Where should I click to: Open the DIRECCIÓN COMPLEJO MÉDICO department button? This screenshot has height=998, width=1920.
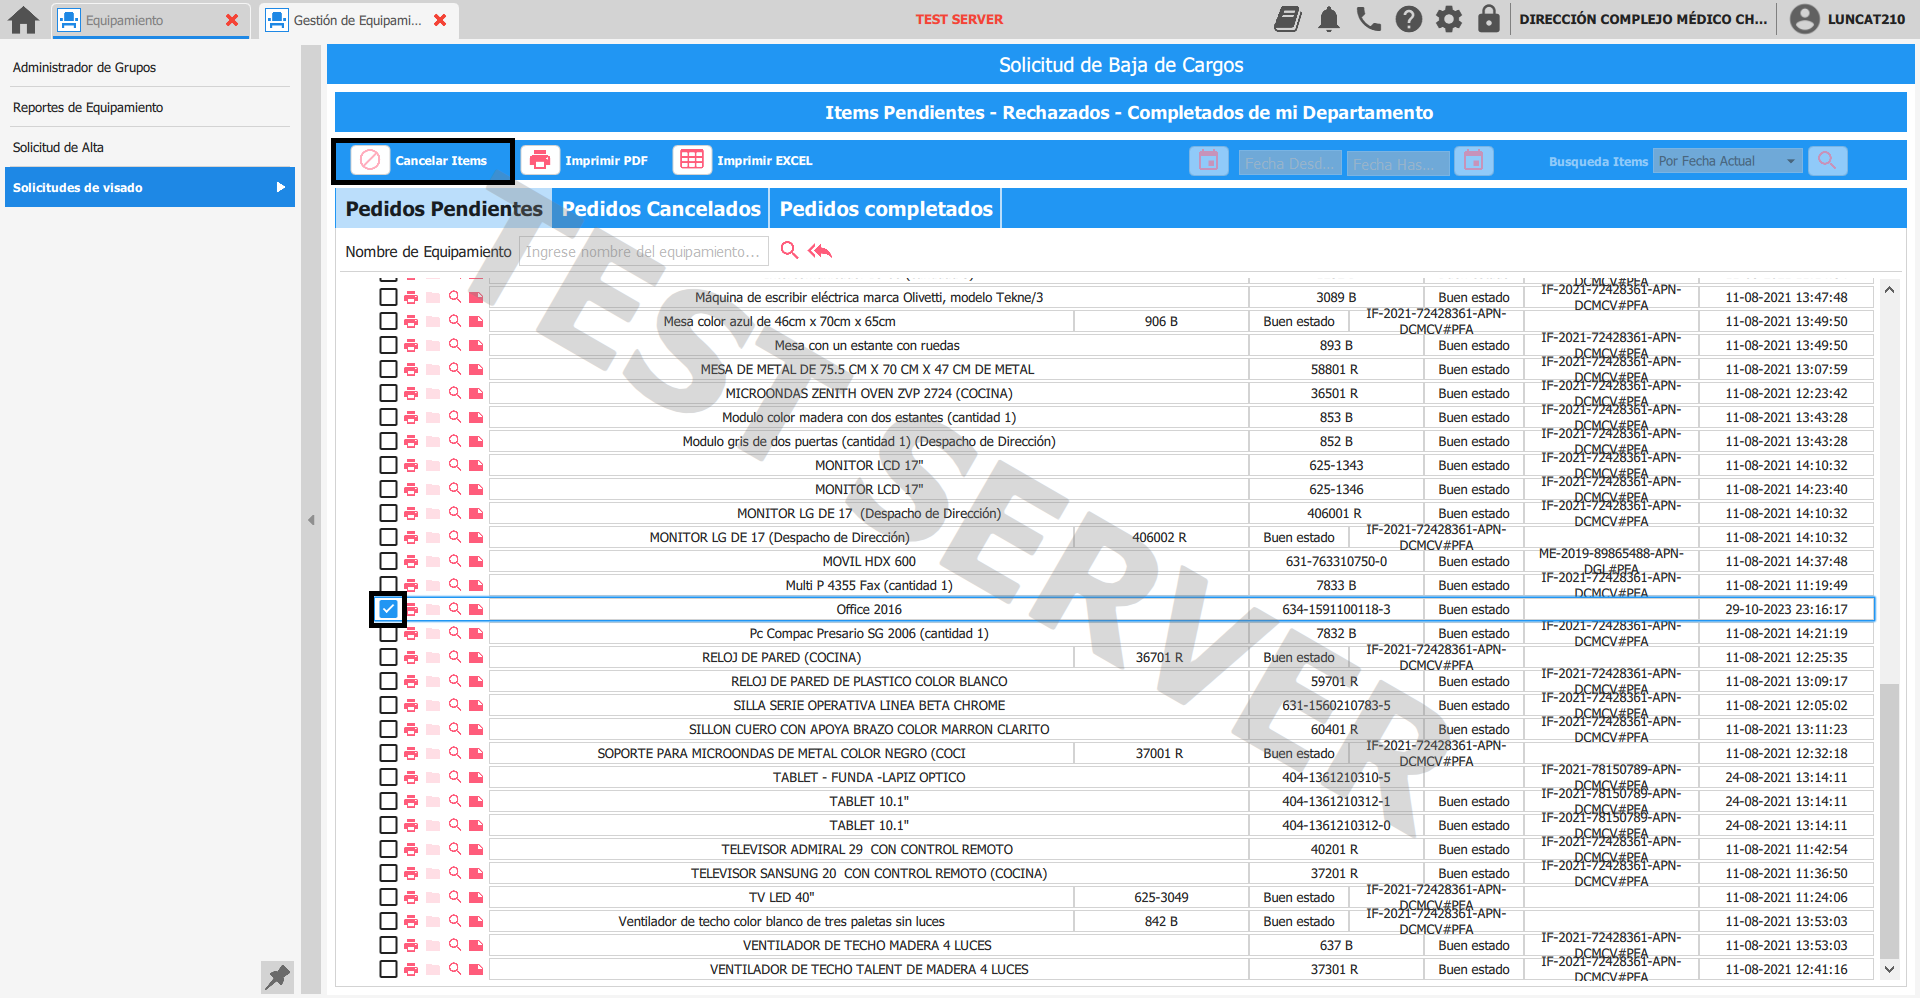pos(1643,19)
